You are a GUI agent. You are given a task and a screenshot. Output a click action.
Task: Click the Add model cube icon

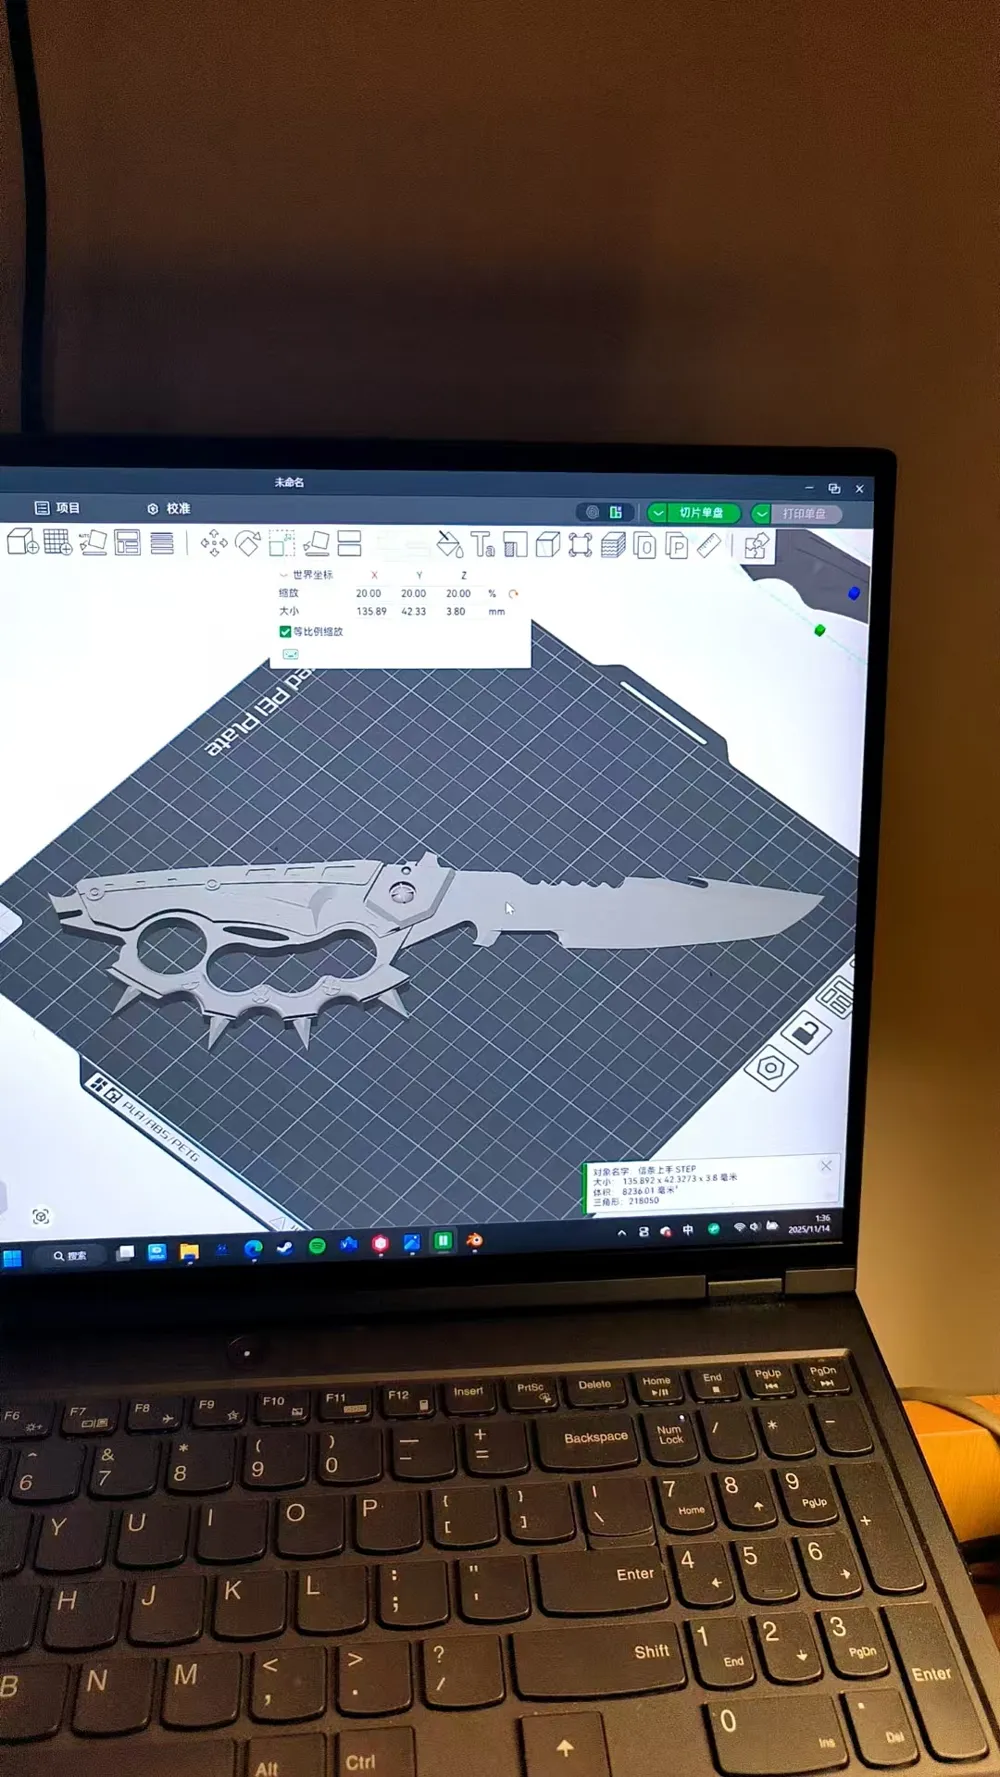(22, 542)
